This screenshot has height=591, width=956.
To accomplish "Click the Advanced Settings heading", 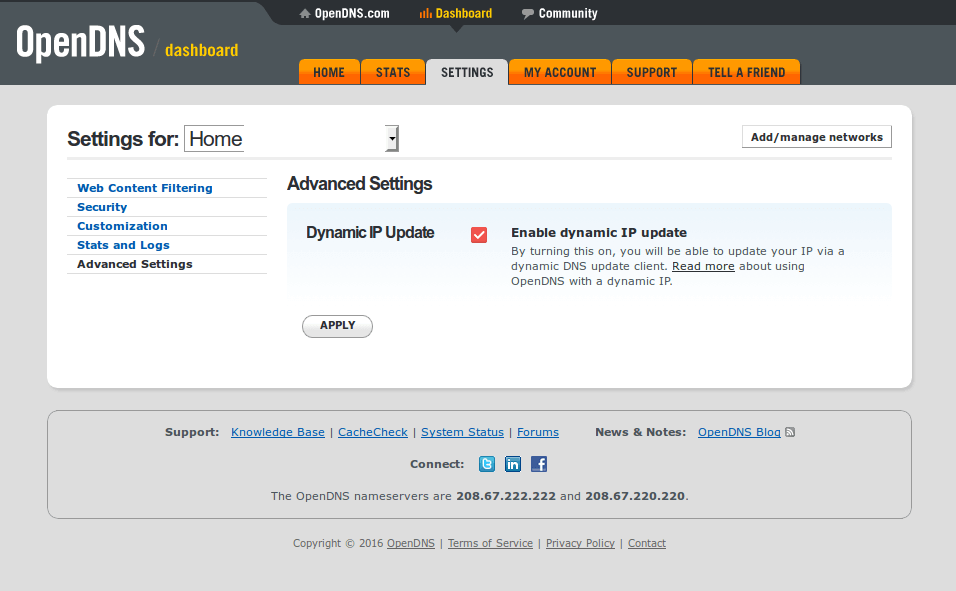I will pyautogui.click(x=360, y=184).
